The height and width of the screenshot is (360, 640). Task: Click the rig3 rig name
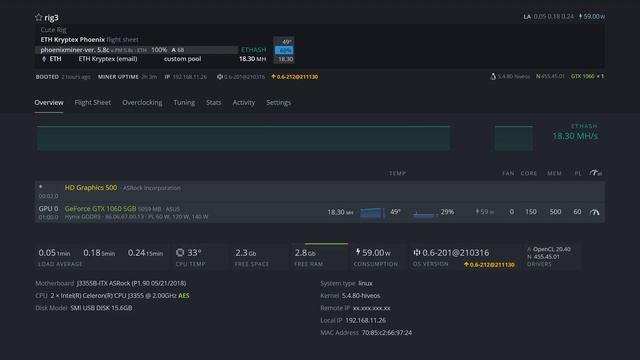coord(51,18)
